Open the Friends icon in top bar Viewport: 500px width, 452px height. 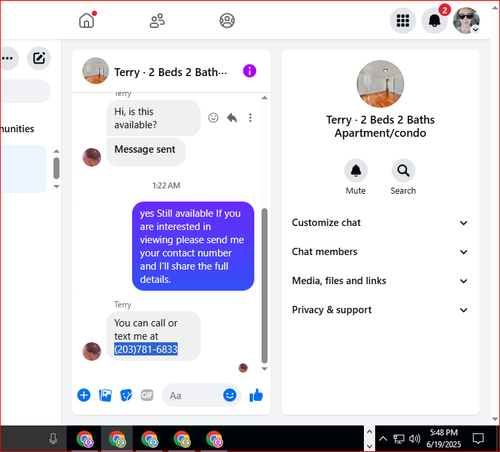[x=157, y=21]
